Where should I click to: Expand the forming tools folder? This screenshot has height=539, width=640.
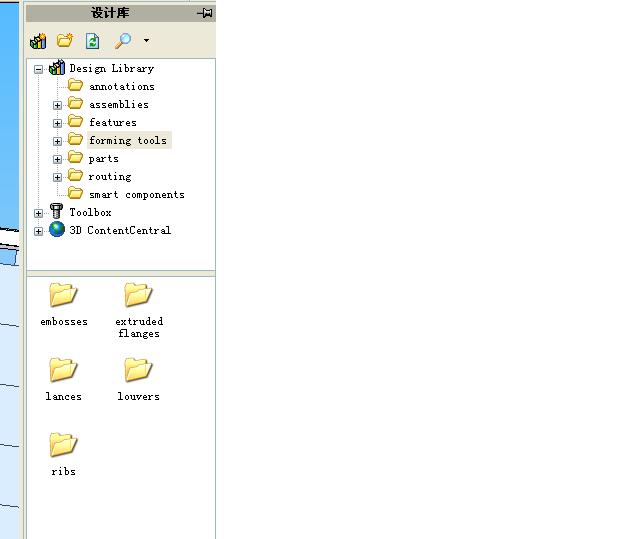[x=57, y=141]
